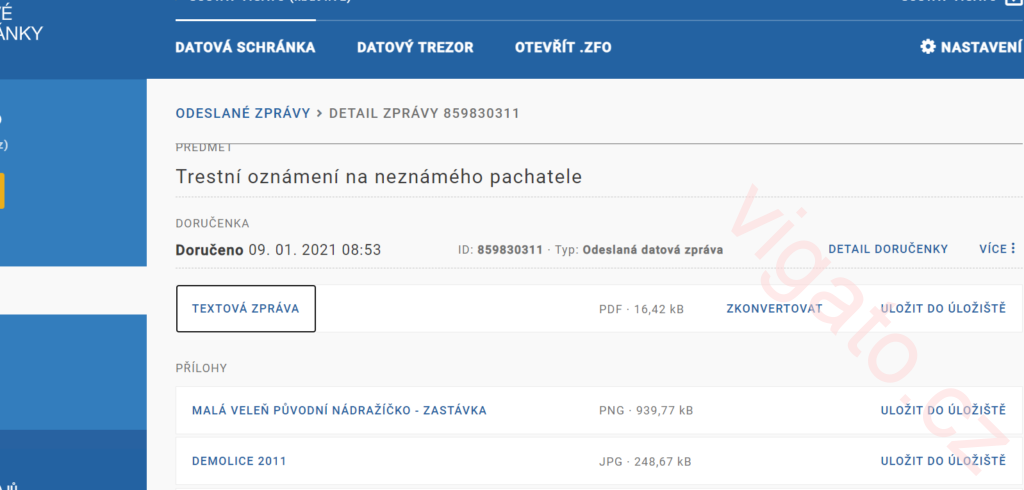This screenshot has height=490, width=1024.
Task: Go back to Odeslané zprávy breadcrumb
Action: tap(243, 113)
